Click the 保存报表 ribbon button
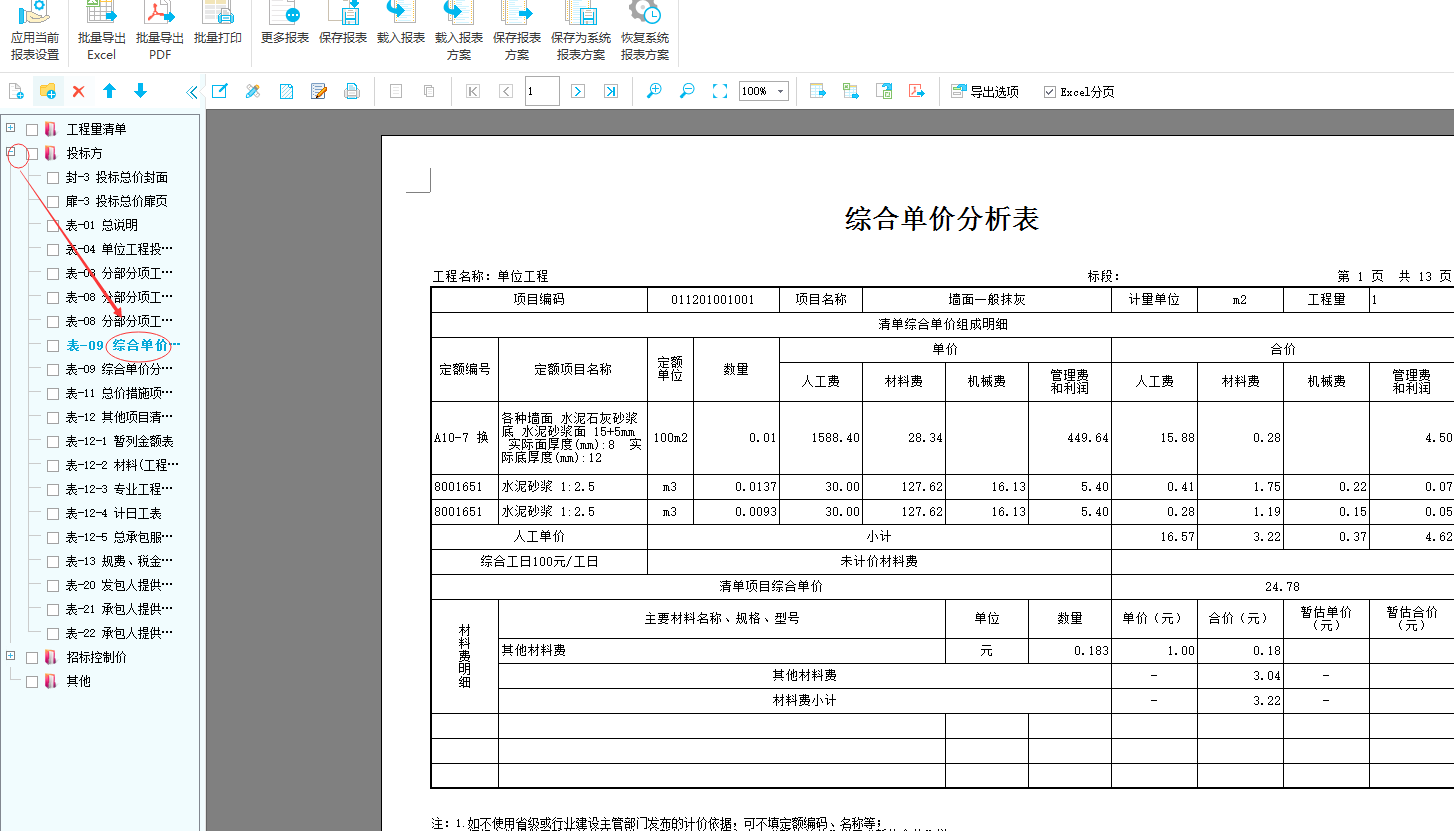 pos(343,25)
